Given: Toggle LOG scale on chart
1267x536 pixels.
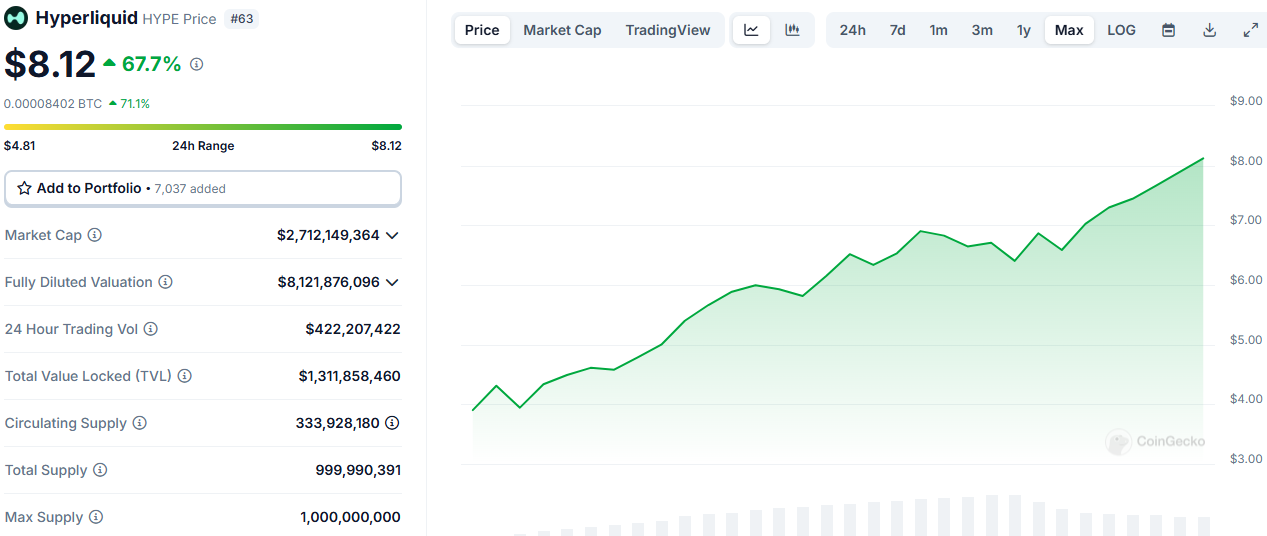Looking at the screenshot, I should [x=1121, y=30].
